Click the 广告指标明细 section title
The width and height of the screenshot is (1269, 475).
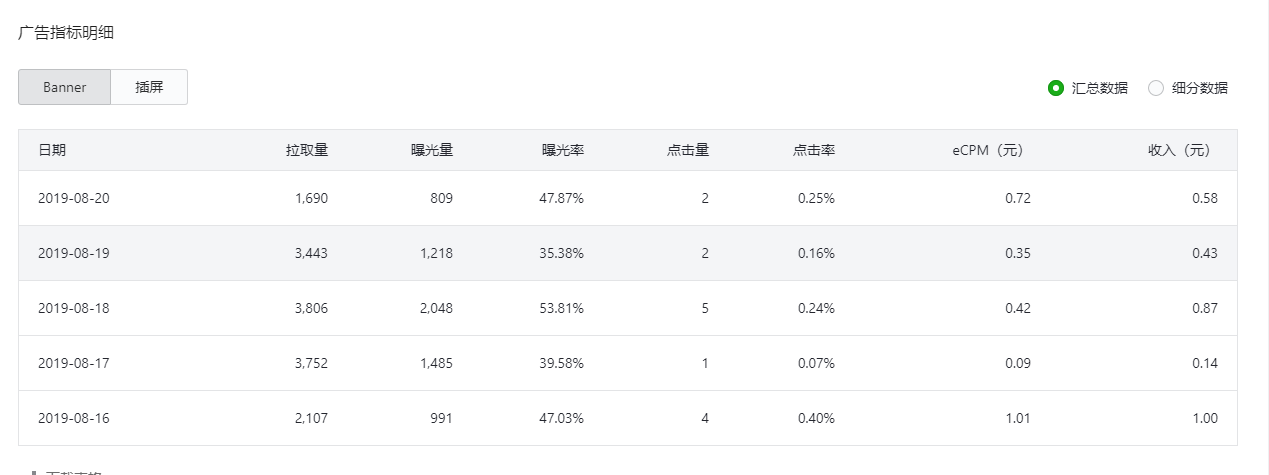(x=66, y=32)
